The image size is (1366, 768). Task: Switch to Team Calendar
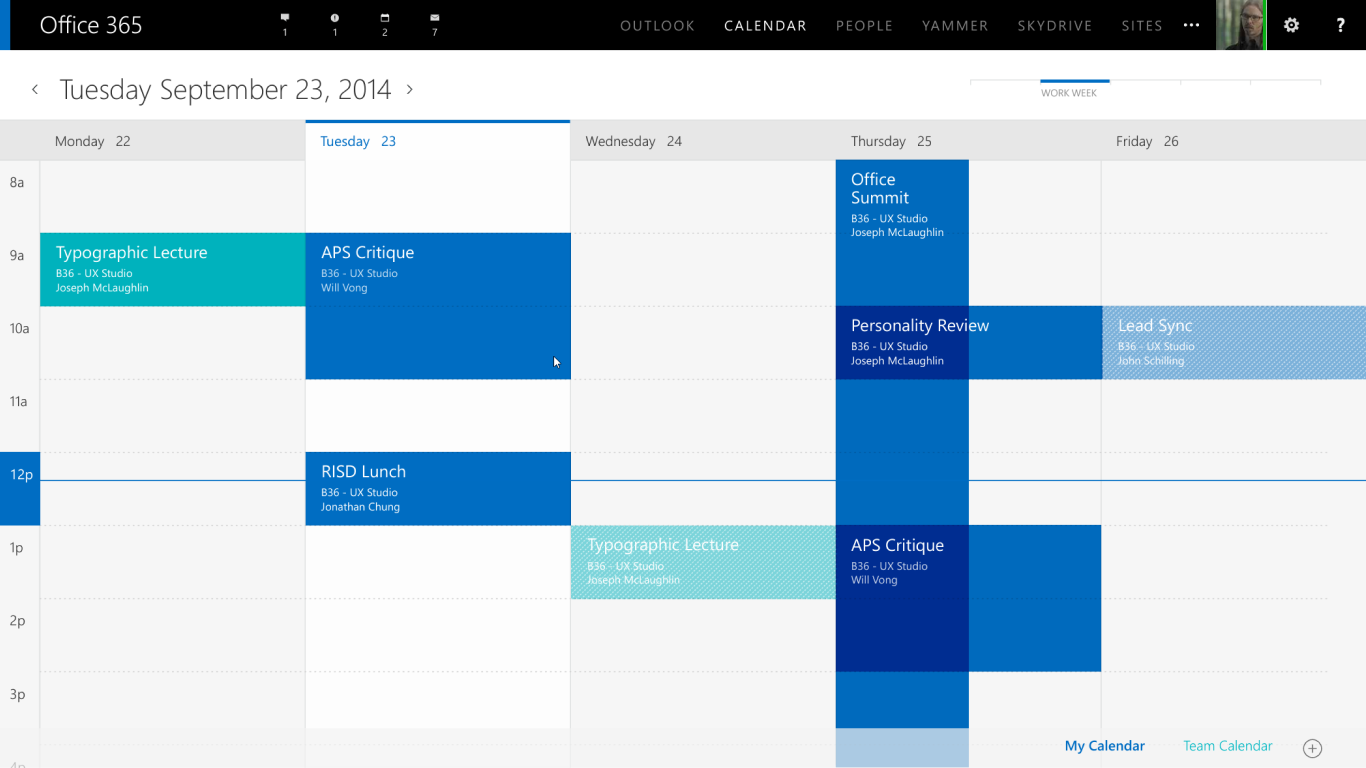tap(1227, 746)
